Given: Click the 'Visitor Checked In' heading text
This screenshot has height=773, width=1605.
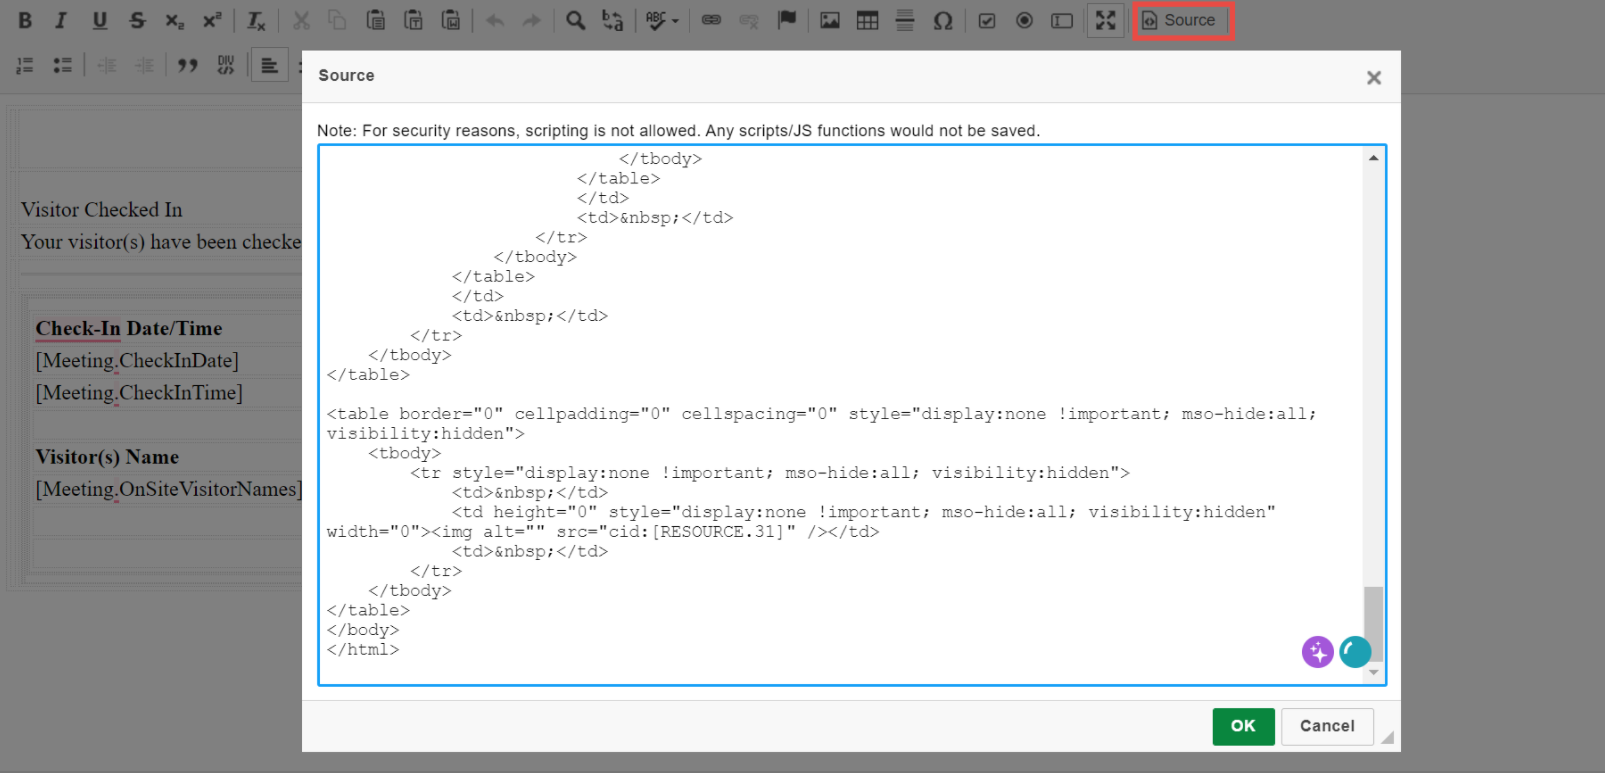Looking at the screenshot, I should click(102, 210).
